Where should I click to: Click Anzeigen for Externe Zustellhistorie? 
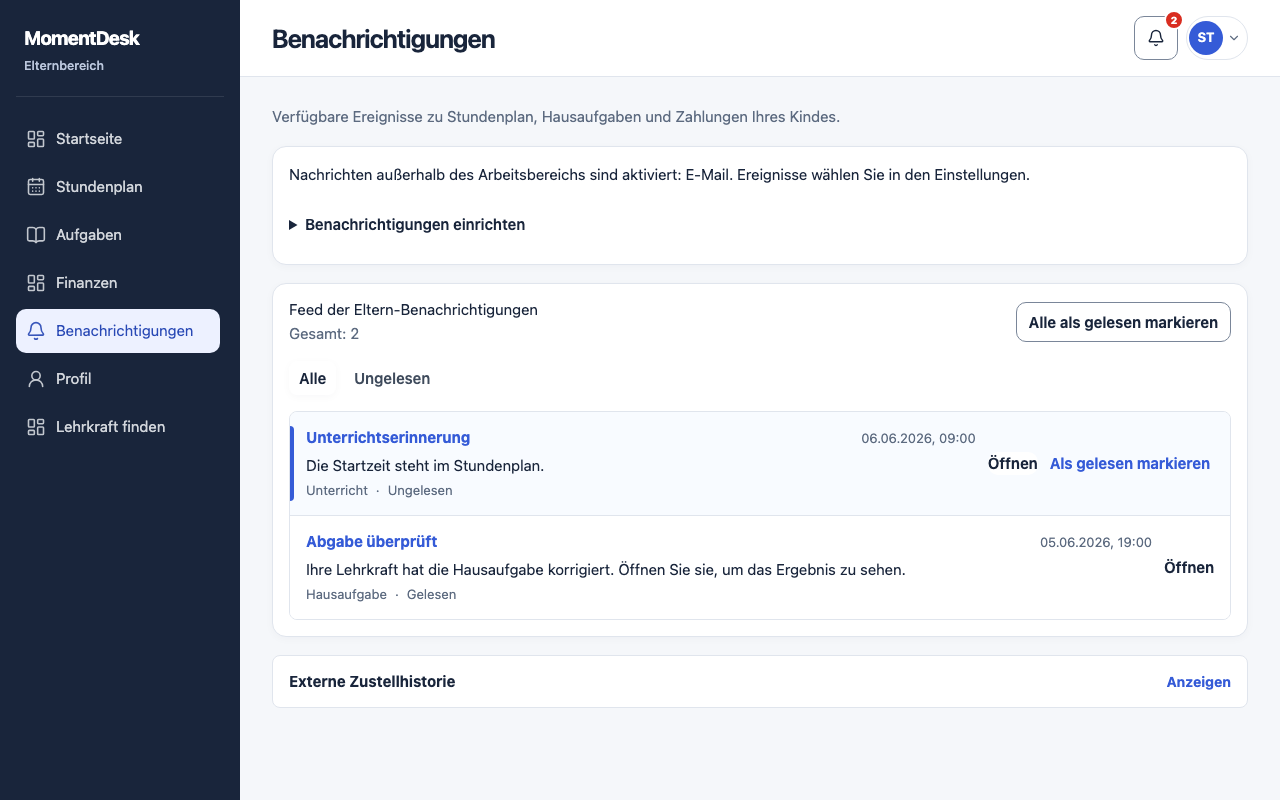pyautogui.click(x=1199, y=682)
